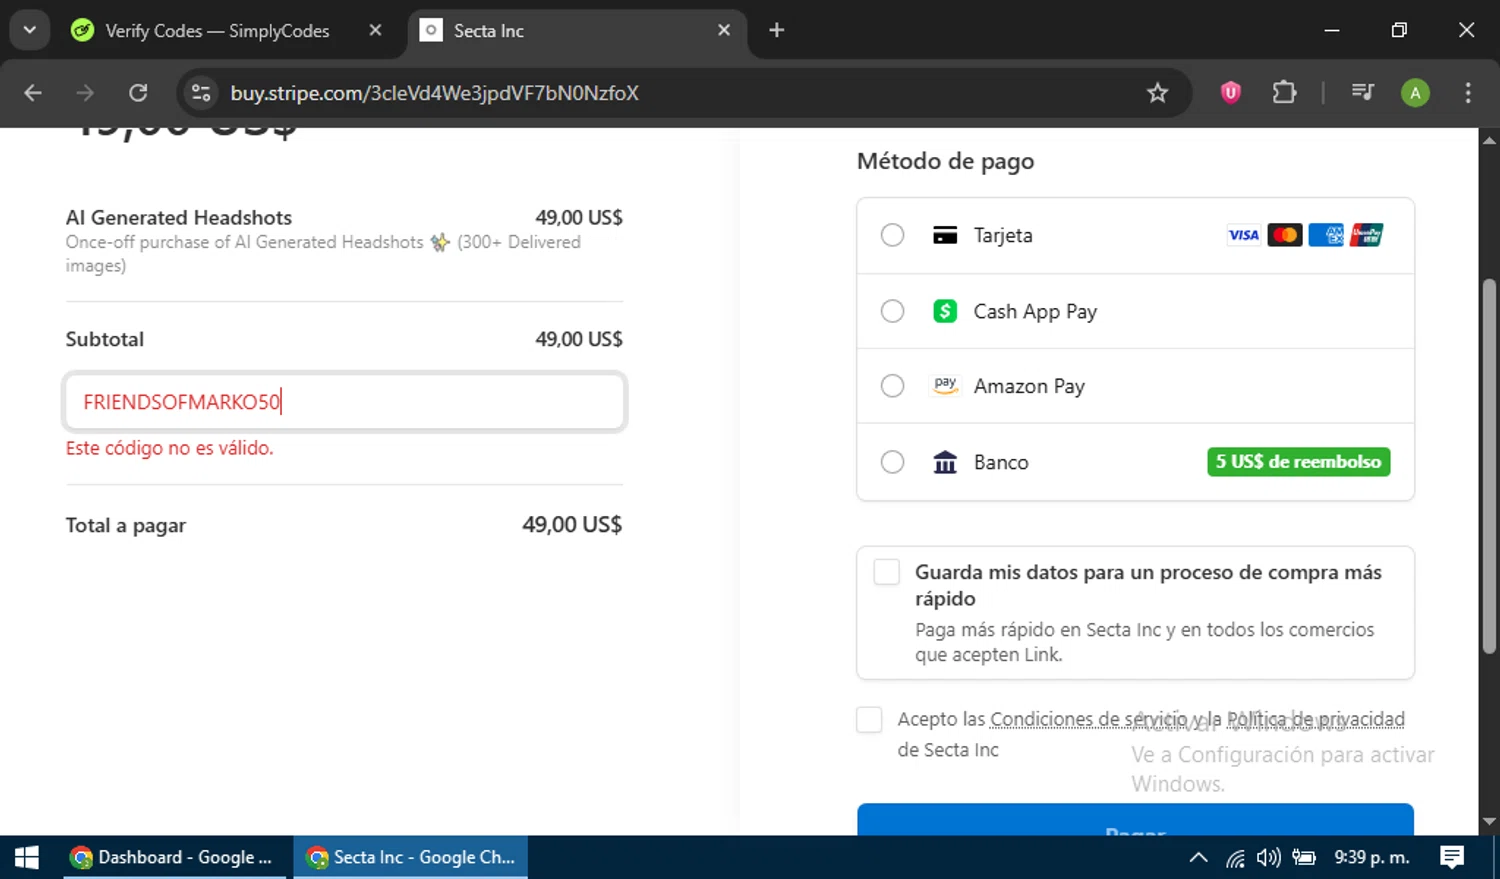Select the Cash App Pay radio button

pos(892,311)
